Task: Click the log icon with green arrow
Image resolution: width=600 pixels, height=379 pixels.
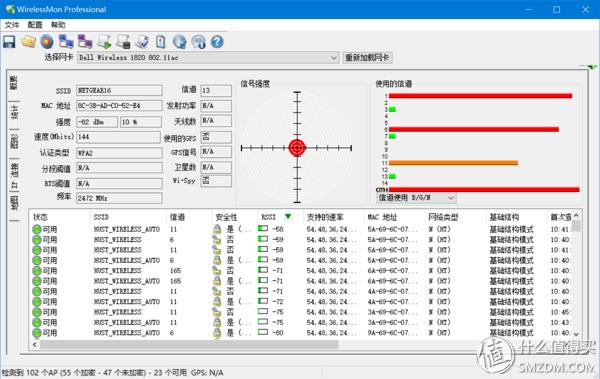Action: click(104, 42)
